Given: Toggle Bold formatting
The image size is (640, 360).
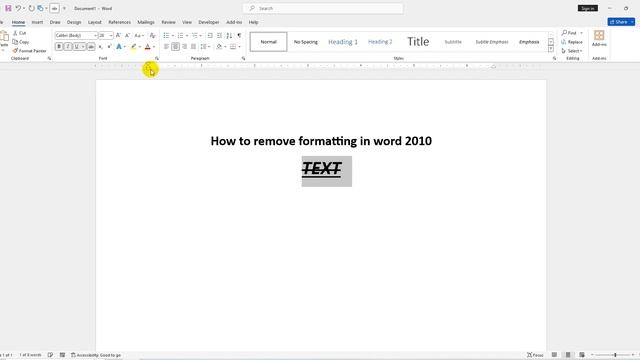Looking at the screenshot, I should click(59, 47).
